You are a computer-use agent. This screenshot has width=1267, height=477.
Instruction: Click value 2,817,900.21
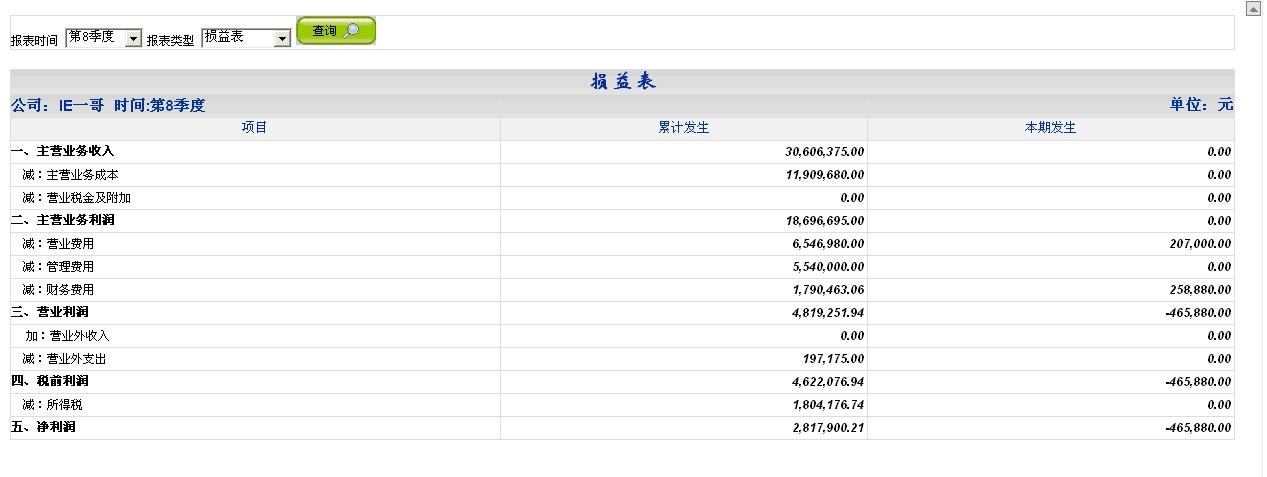tap(829, 428)
